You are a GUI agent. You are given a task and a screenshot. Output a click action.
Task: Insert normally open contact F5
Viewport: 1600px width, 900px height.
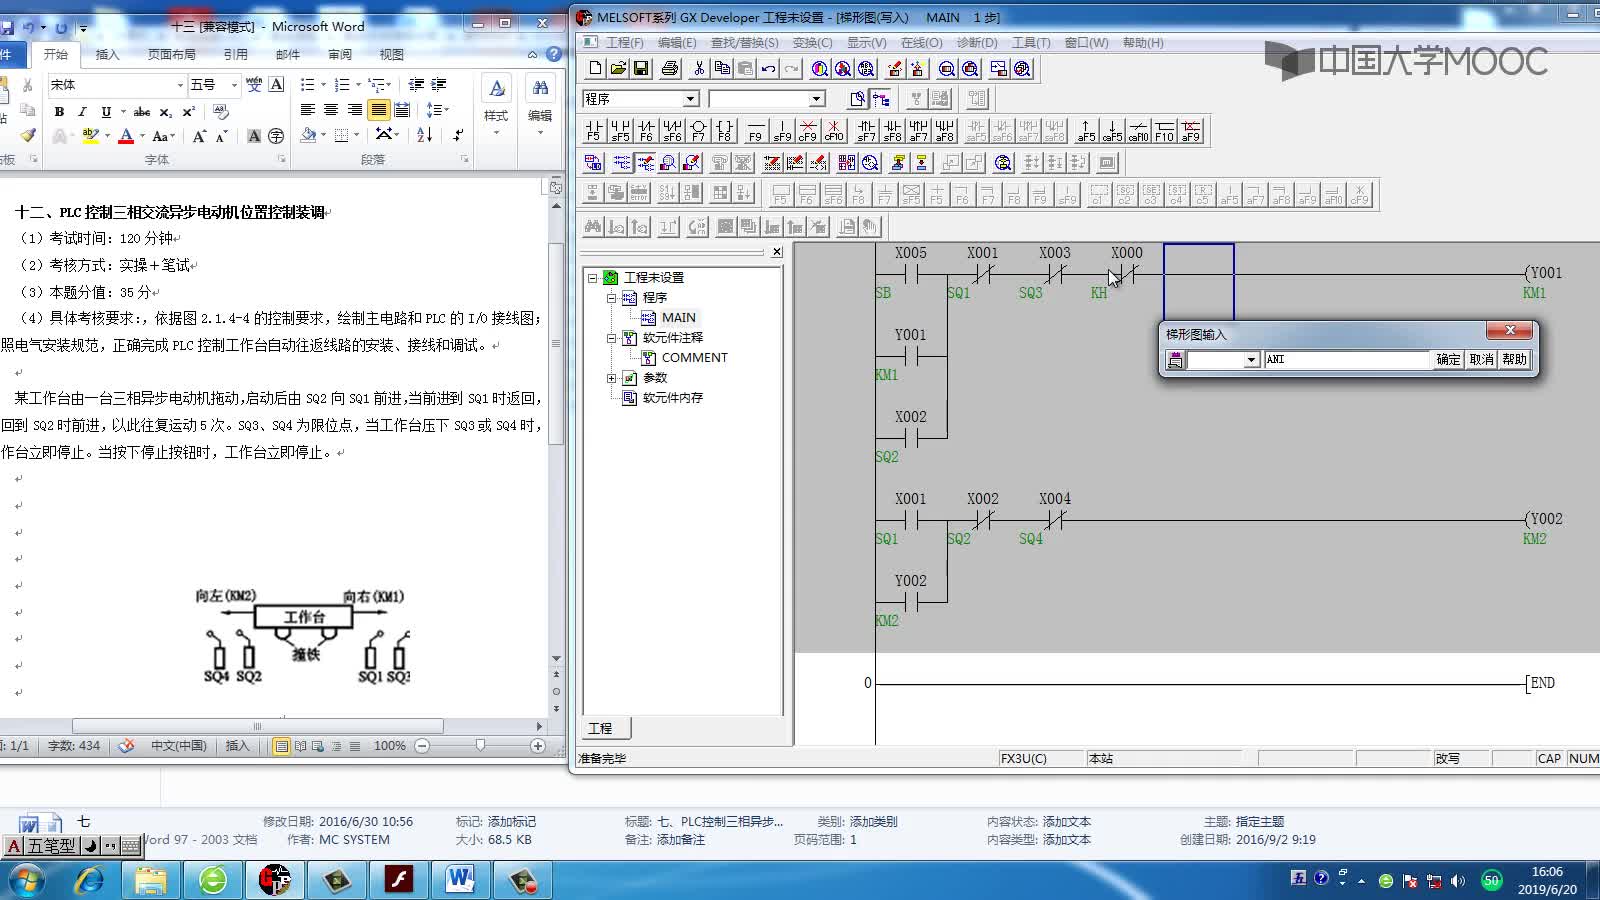click(x=594, y=131)
